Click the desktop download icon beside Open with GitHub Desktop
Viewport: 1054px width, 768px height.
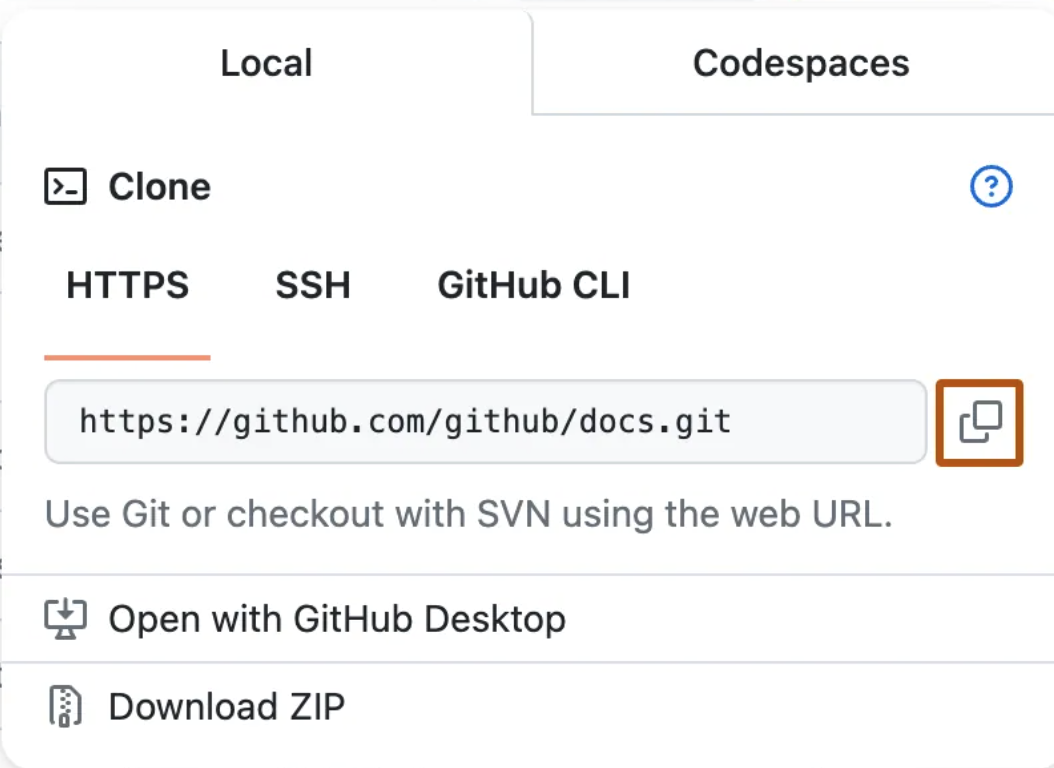[65, 619]
